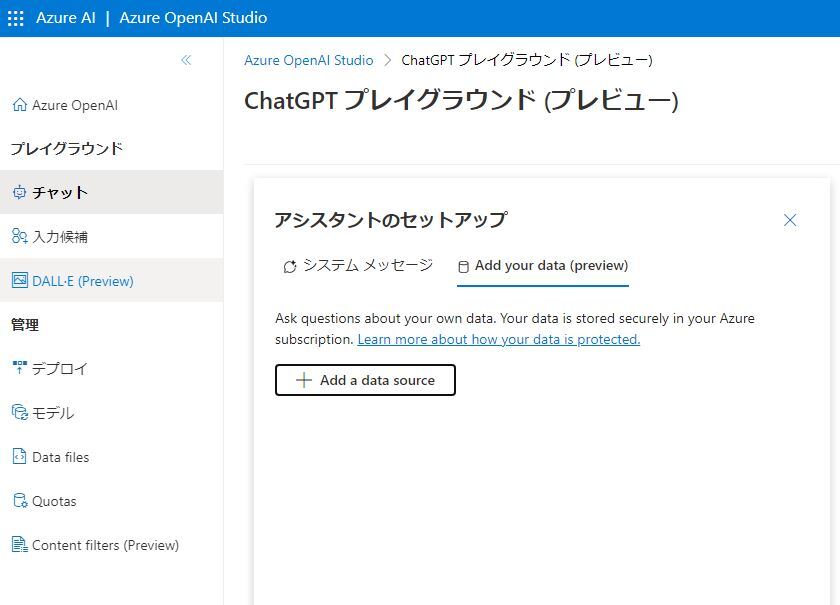840x605 pixels.
Task: Switch to the システム メッセージ tab
Action: pyautogui.click(x=358, y=265)
